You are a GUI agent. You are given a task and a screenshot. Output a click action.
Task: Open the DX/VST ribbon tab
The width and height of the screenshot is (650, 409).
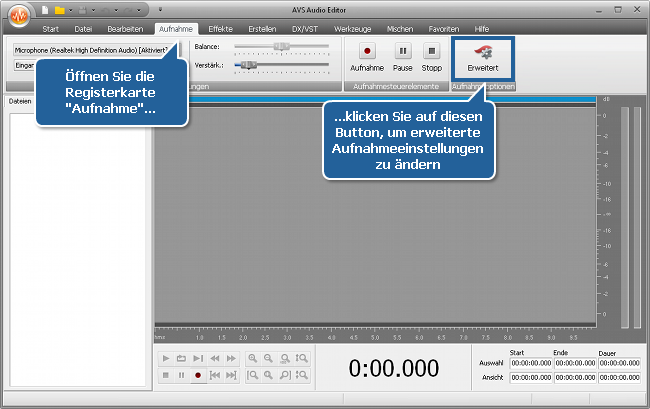pos(305,29)
